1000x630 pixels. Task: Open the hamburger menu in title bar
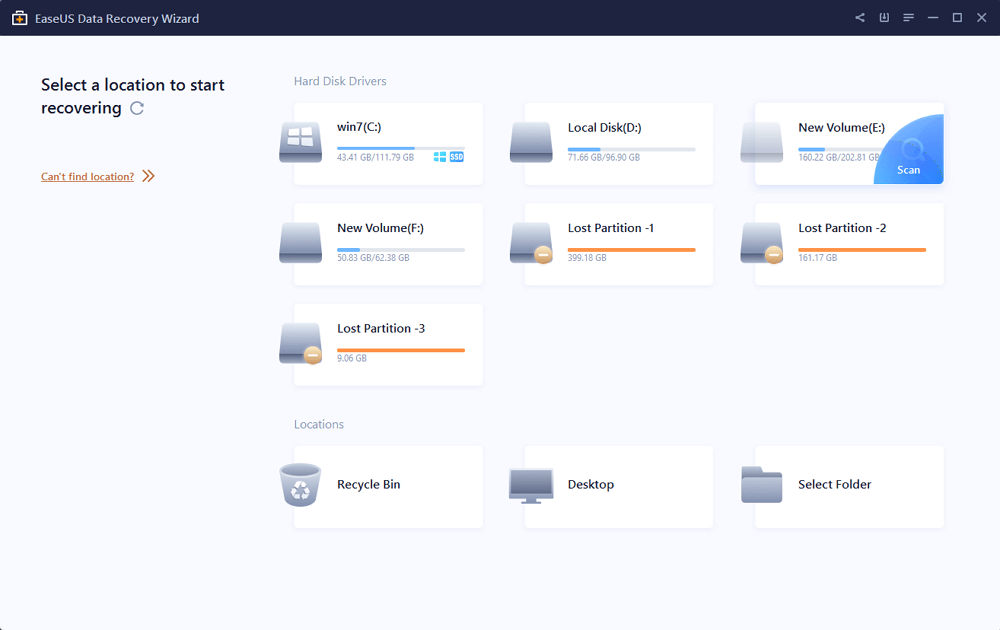coord(908,18)
